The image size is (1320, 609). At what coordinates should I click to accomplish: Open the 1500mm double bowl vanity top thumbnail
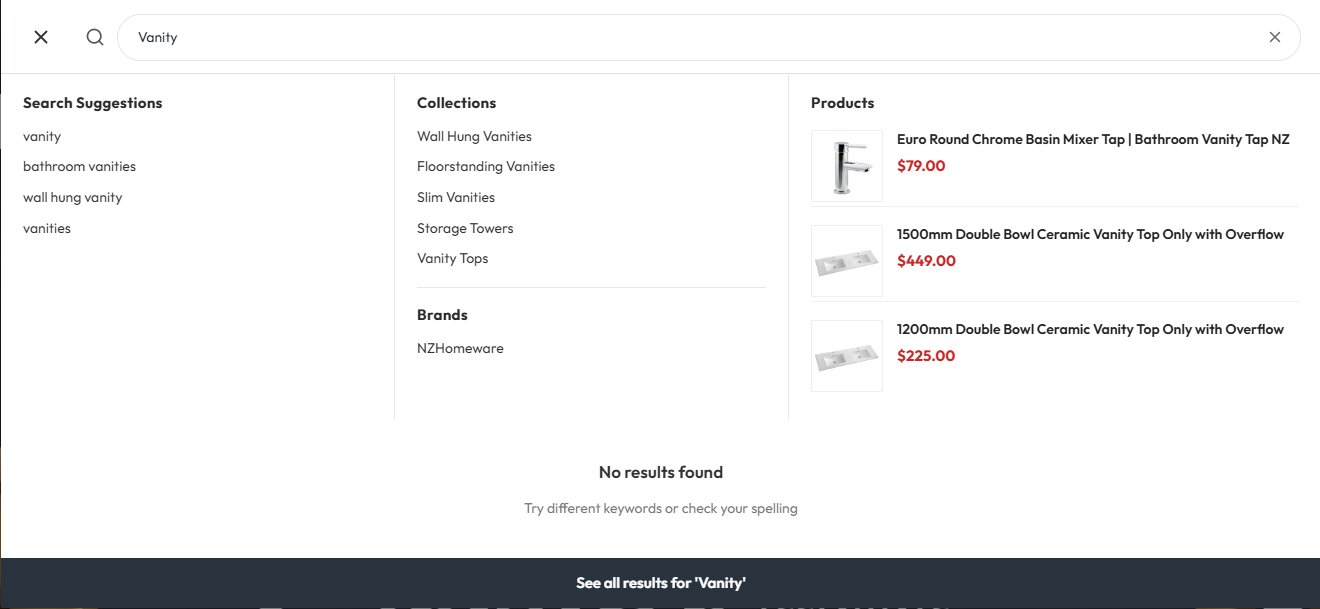(x=847, y=261)
